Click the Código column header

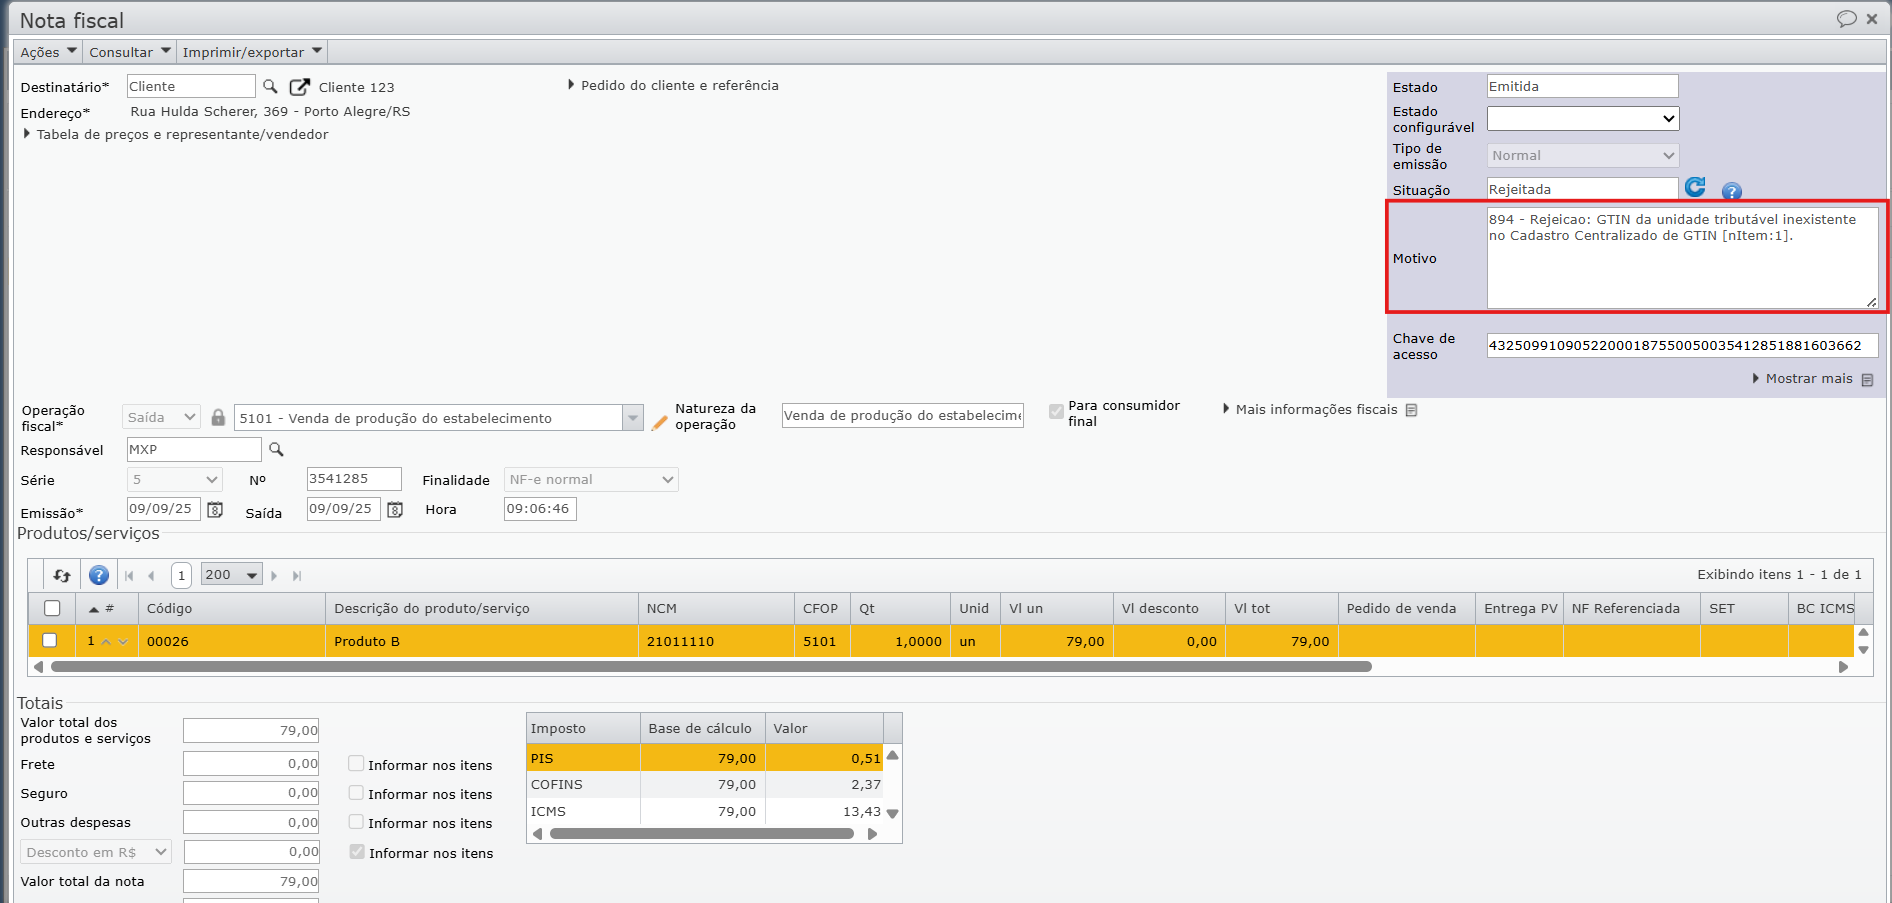(232, 609)
